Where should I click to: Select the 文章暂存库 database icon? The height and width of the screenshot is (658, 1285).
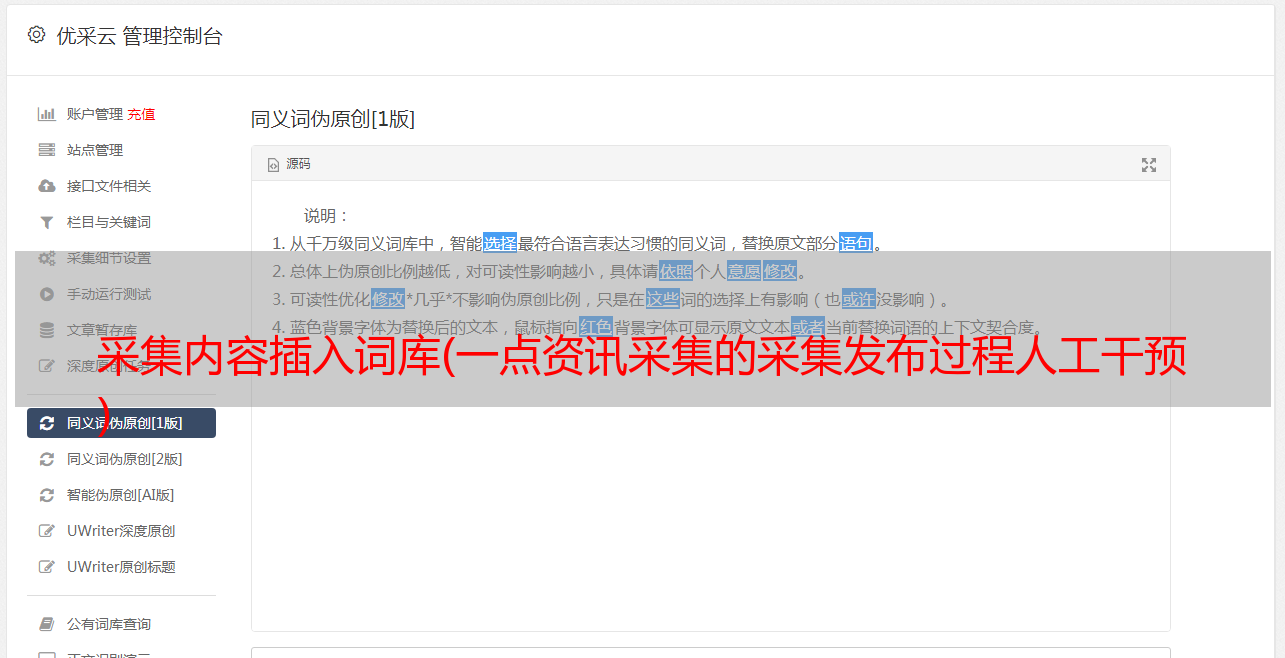[46, 330]
